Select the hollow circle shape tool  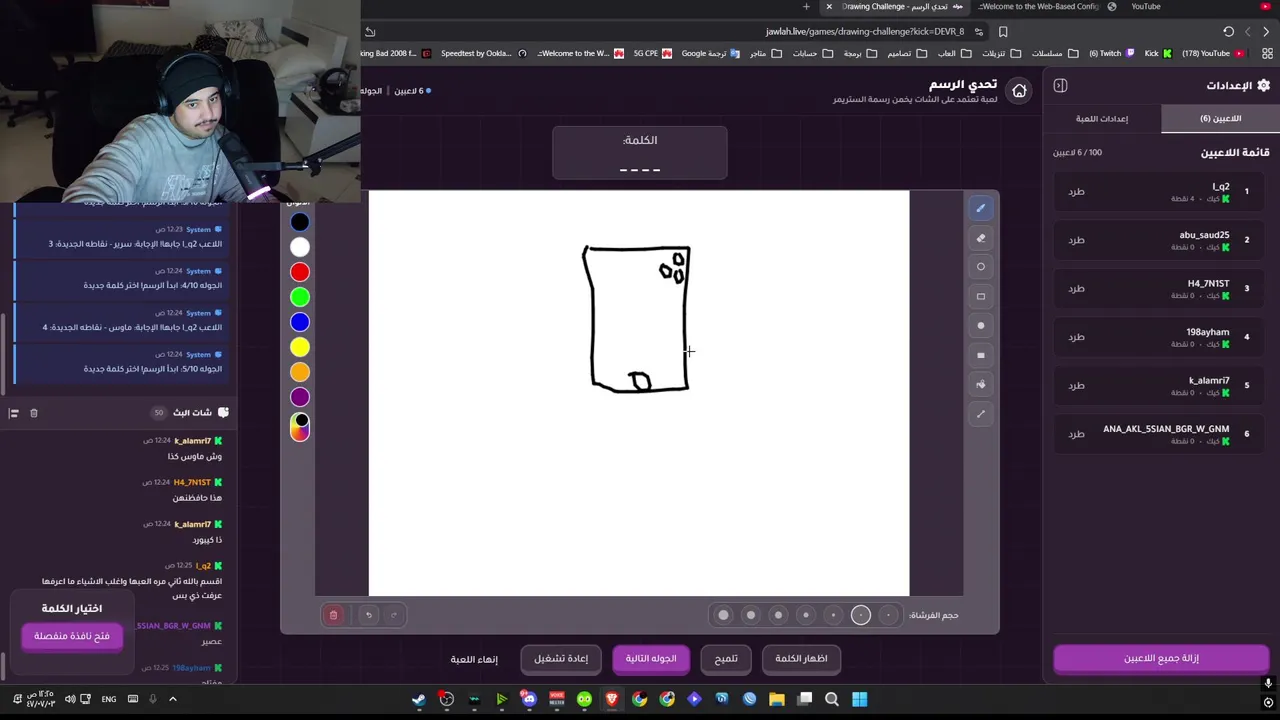coord(980,267)
